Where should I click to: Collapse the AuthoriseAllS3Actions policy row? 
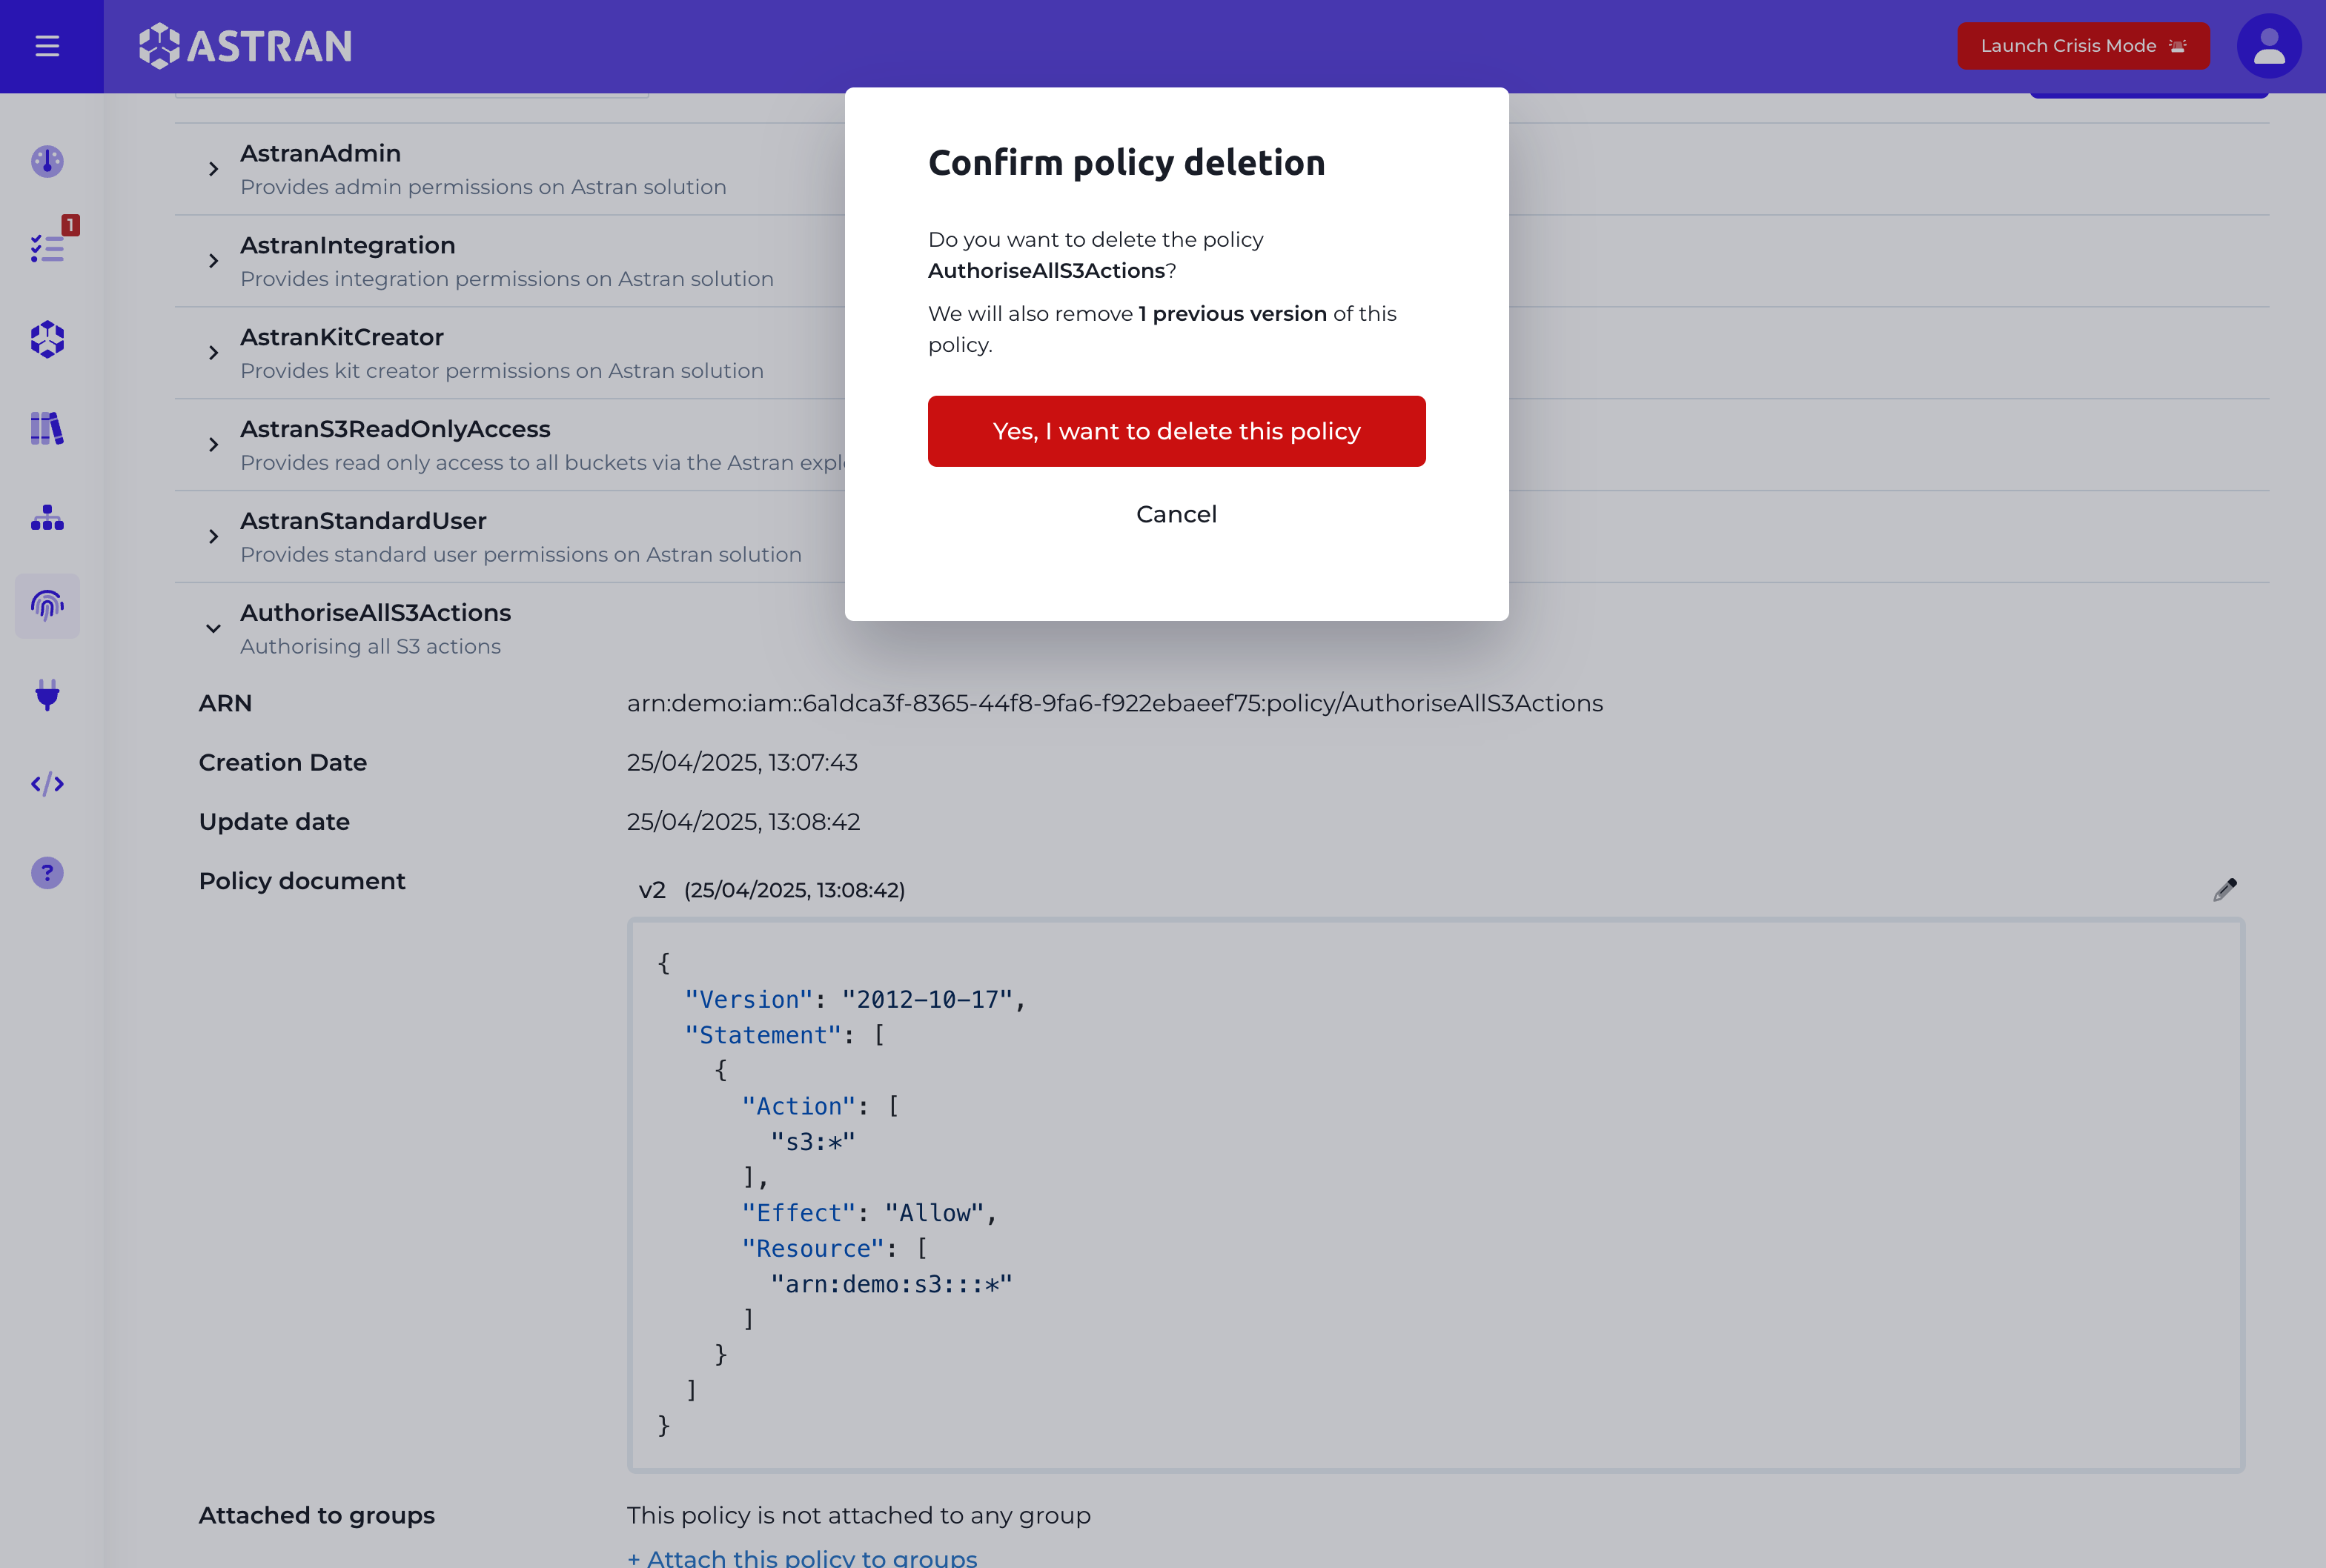coord(213,628)
